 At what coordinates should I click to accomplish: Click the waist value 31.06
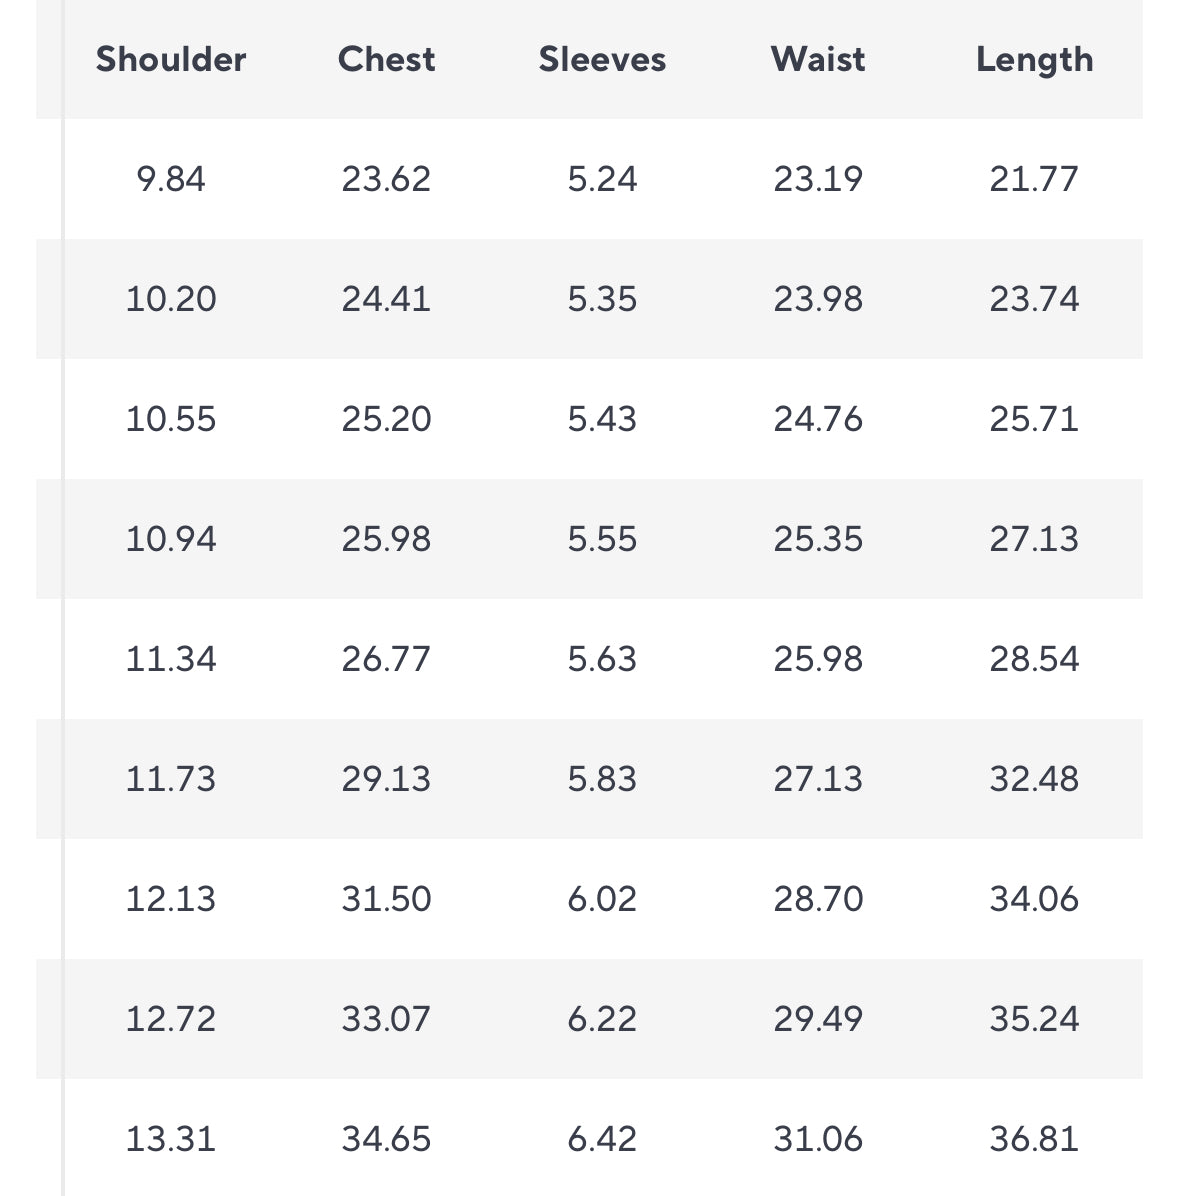pos(818,1139)
